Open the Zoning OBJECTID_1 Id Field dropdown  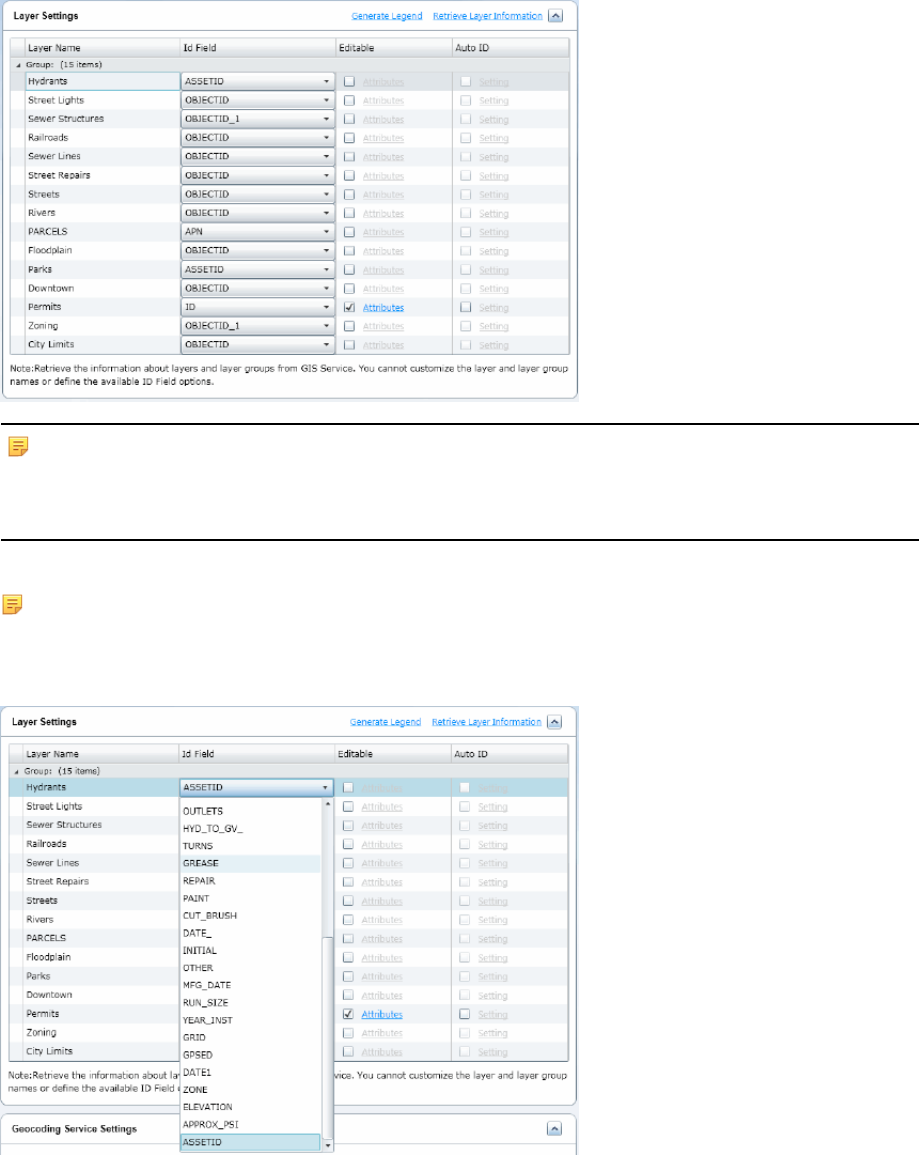click(258, 326)
